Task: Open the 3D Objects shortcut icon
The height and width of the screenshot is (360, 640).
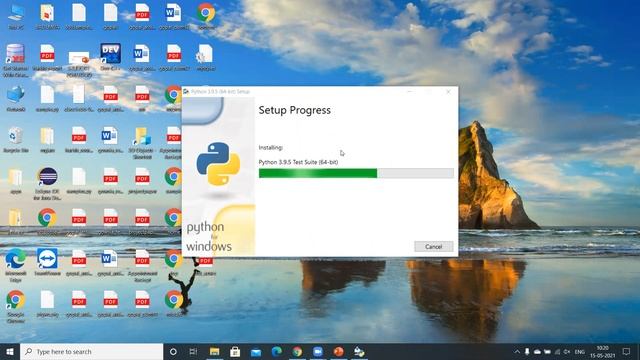Action: (x=142, y=142)
